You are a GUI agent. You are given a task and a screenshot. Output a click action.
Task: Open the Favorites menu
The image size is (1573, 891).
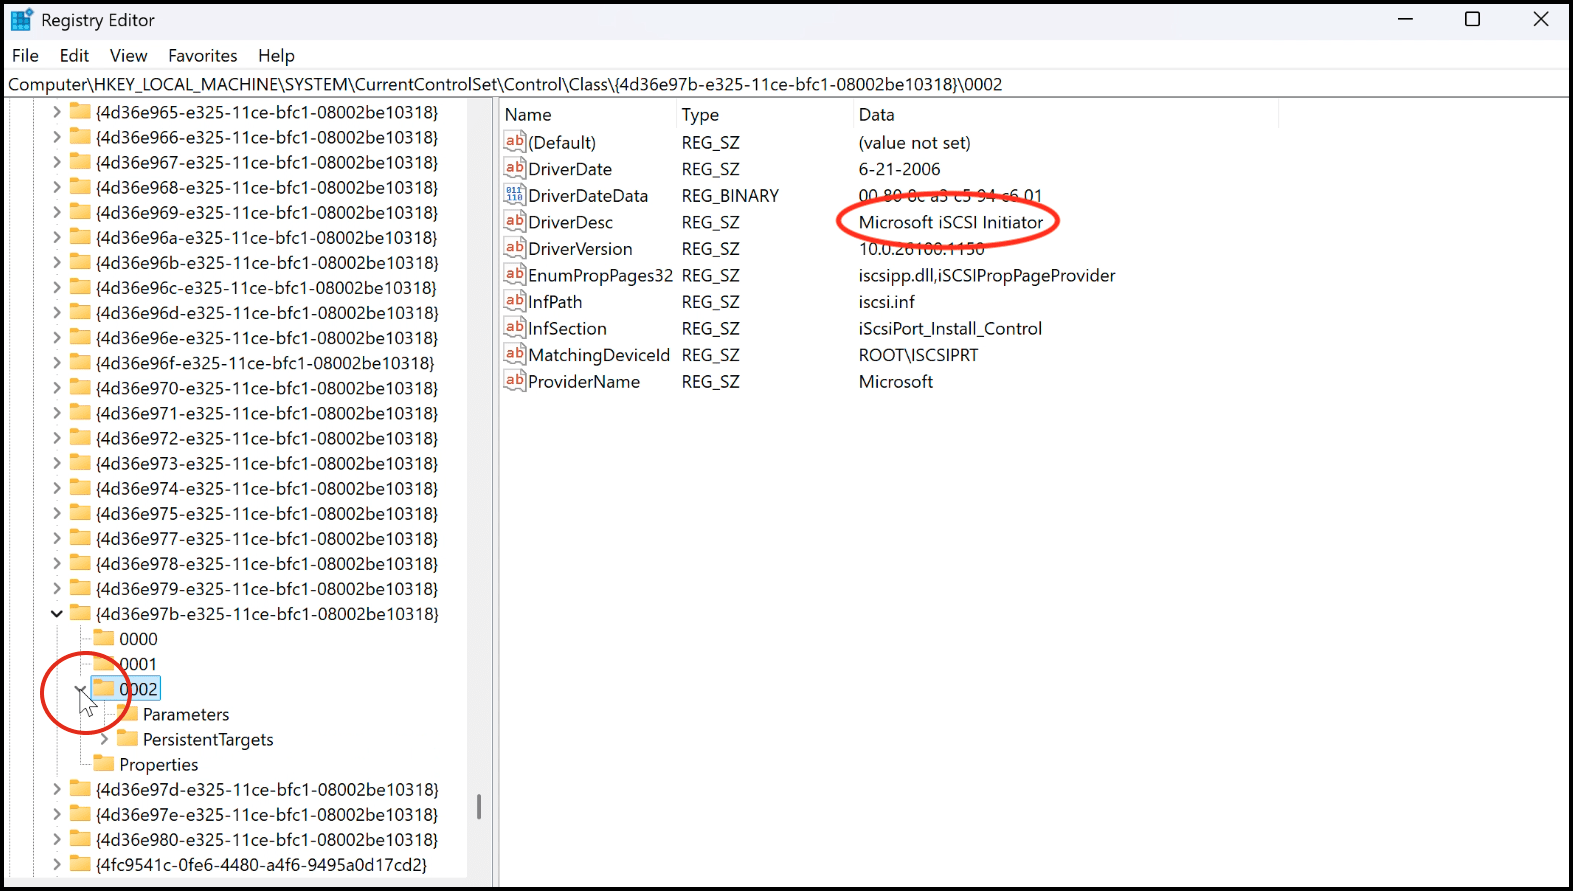point(202,56)
